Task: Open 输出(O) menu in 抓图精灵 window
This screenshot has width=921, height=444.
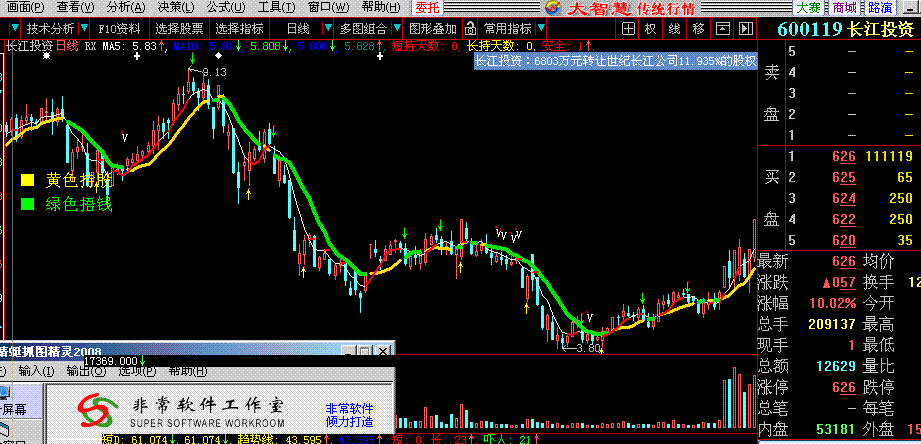Action: pyautogui.click(x=86, y=371)
